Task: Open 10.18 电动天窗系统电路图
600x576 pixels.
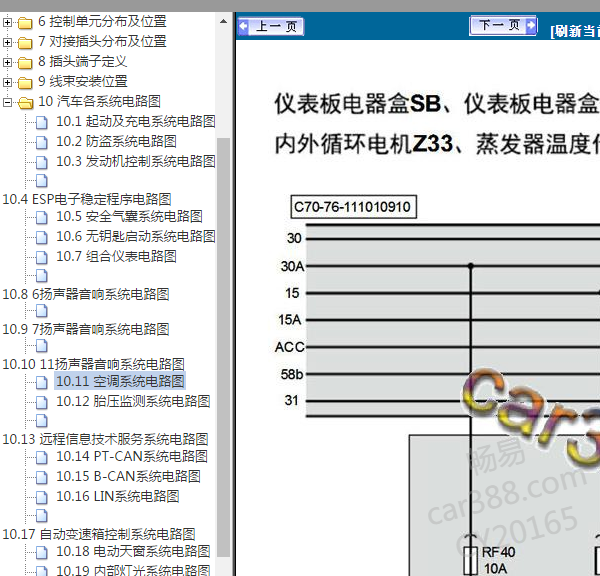Action: click(133, 552)
